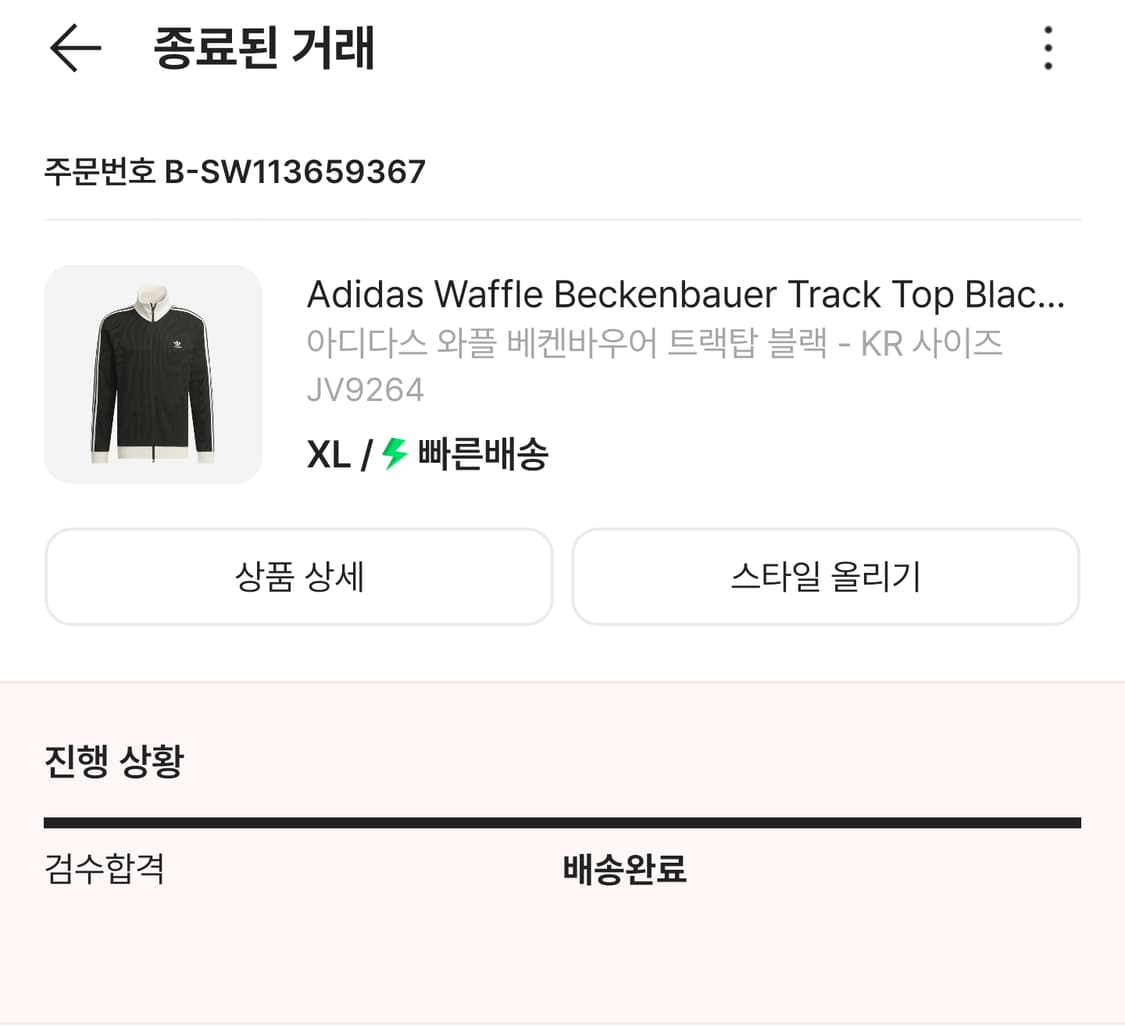Click the 빠른배송 fast shipping label
Image resolution: width=1125 pixels, height=1027 pixels.
[480, 453]
